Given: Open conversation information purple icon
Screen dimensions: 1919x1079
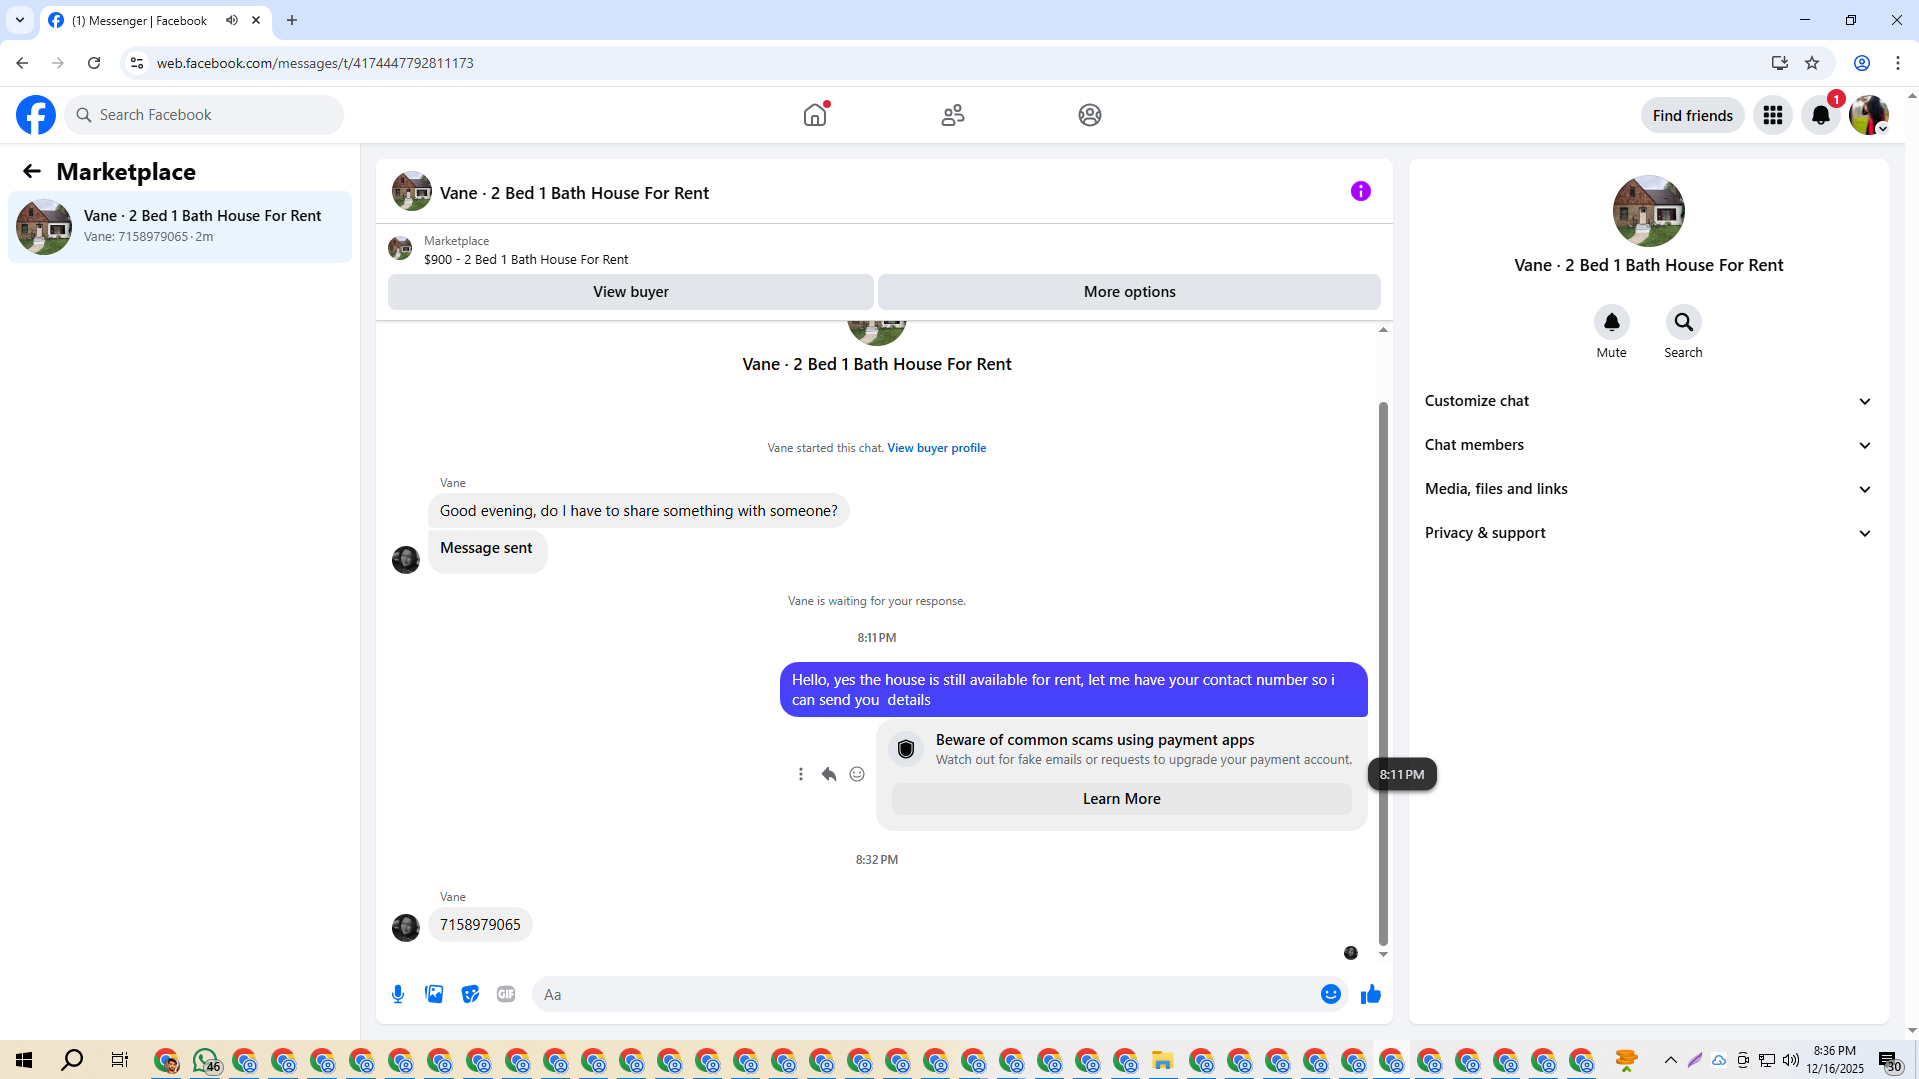Looking at the screenshot, I should (1361, 191).
